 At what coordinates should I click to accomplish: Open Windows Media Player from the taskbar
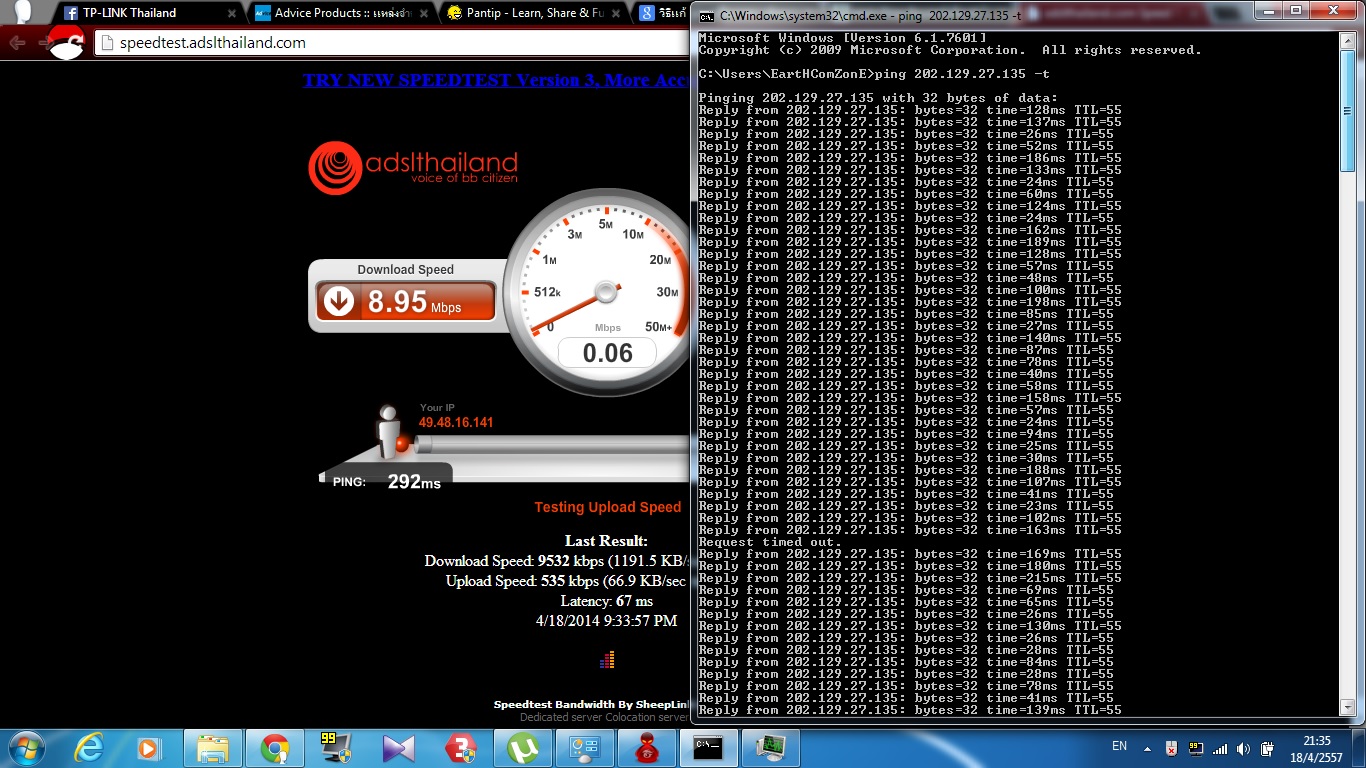coord(148,747)
